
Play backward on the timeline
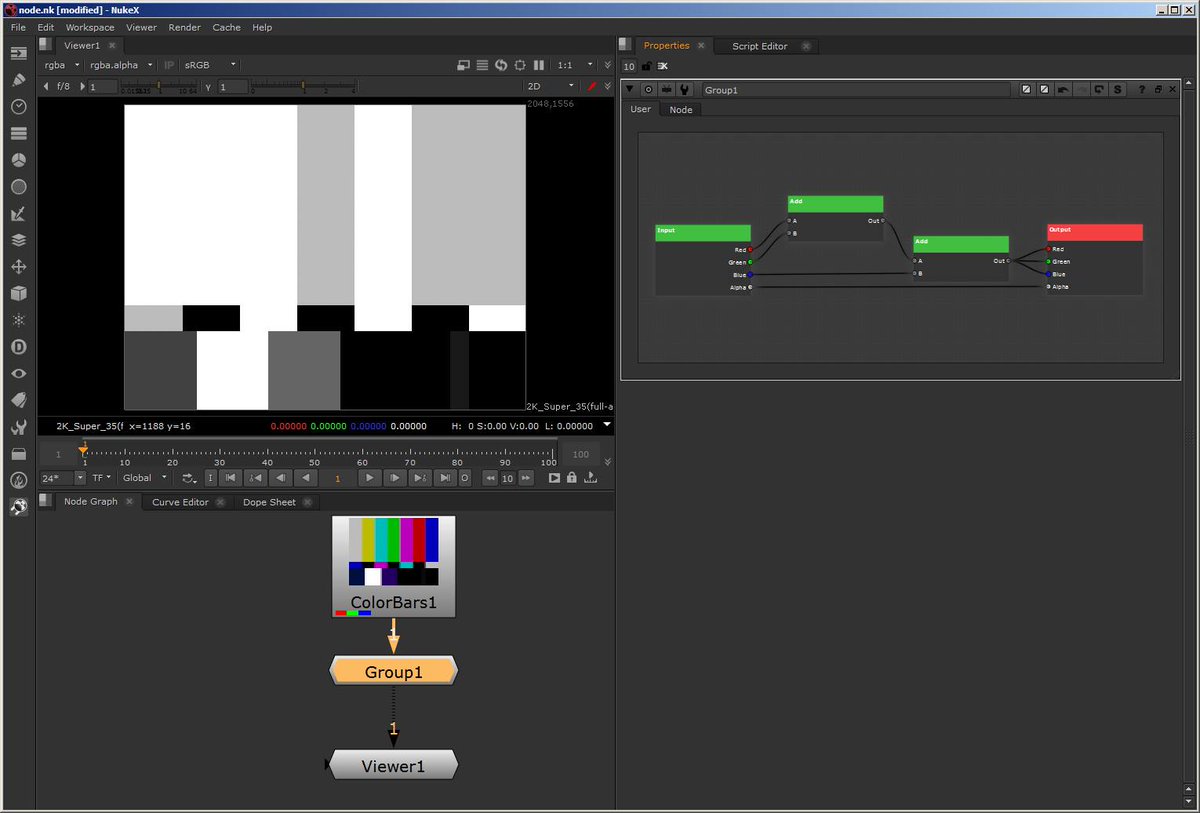(306, 478)
